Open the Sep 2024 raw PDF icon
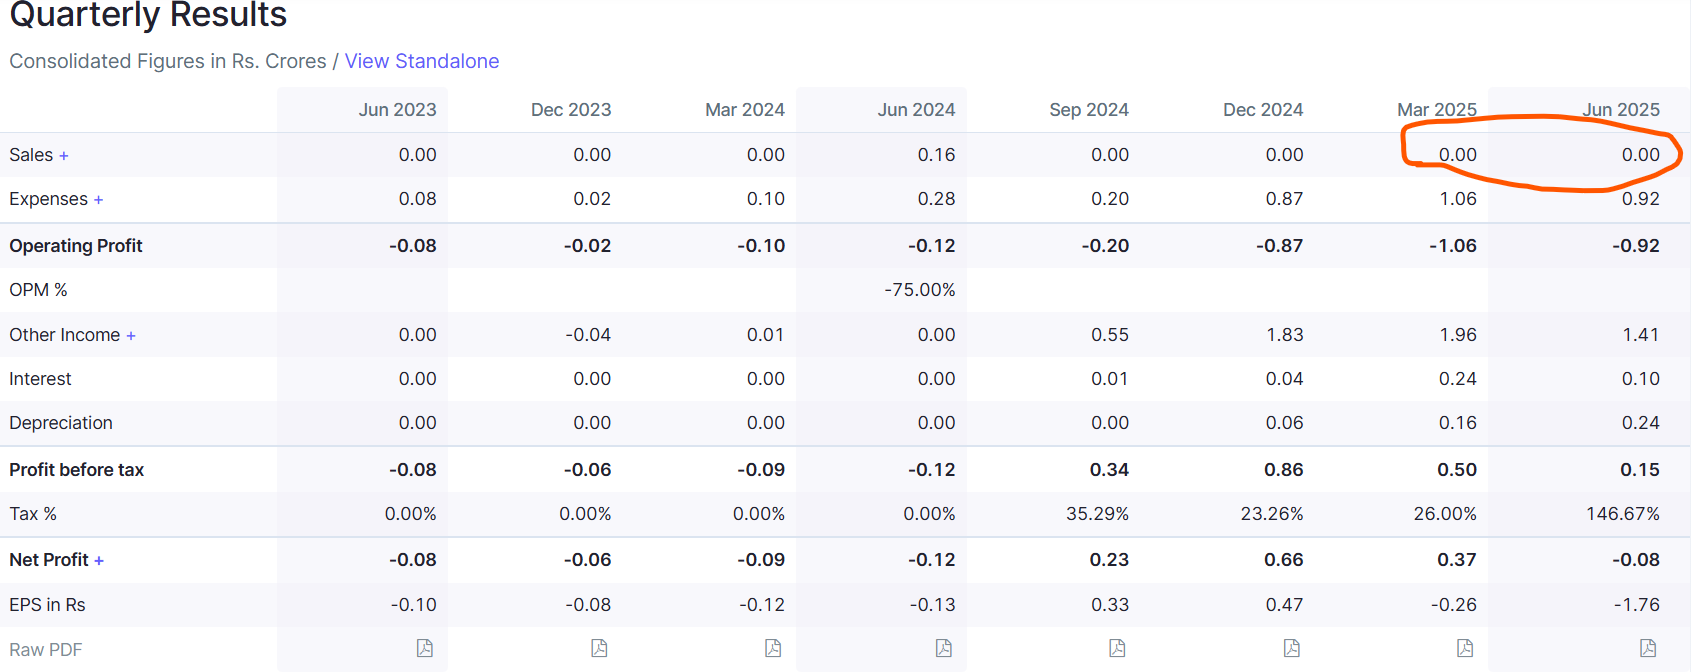This screenshot has width=1691, height=672. (1117, 649)
